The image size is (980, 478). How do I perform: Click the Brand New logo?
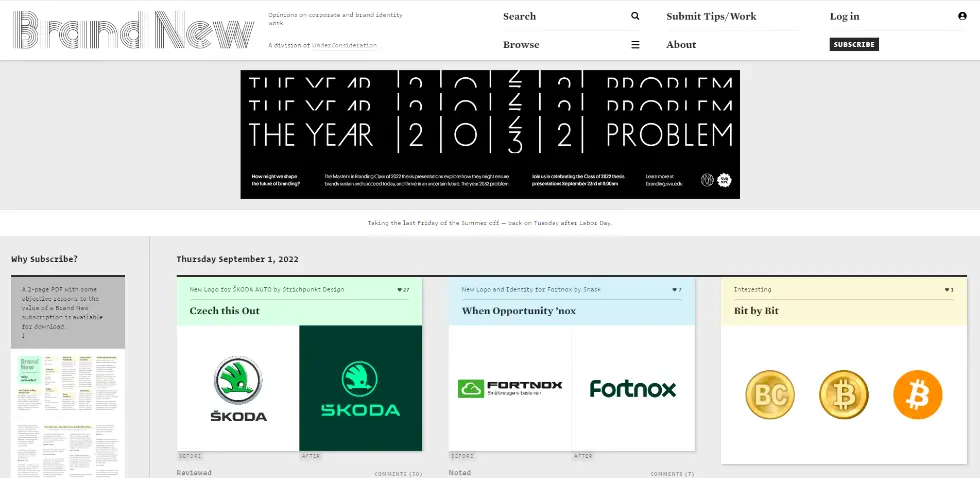[133, 30]
